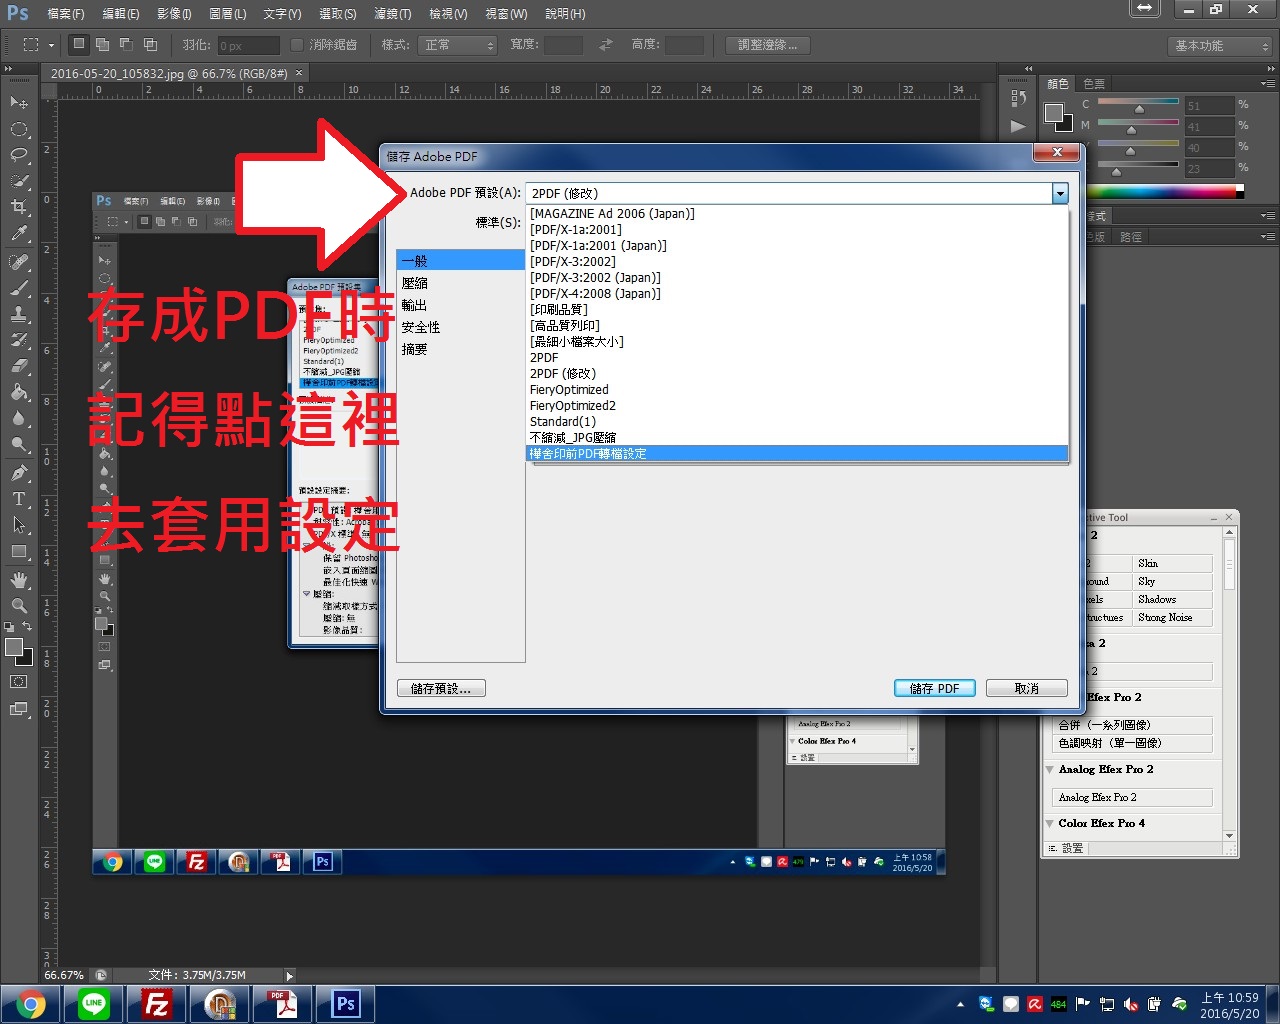The width and height of the screenshot is (1280, 1024).
Task: Open the Adobe PDF preset dropdown arrow
Action: [x=1060, y=193]
